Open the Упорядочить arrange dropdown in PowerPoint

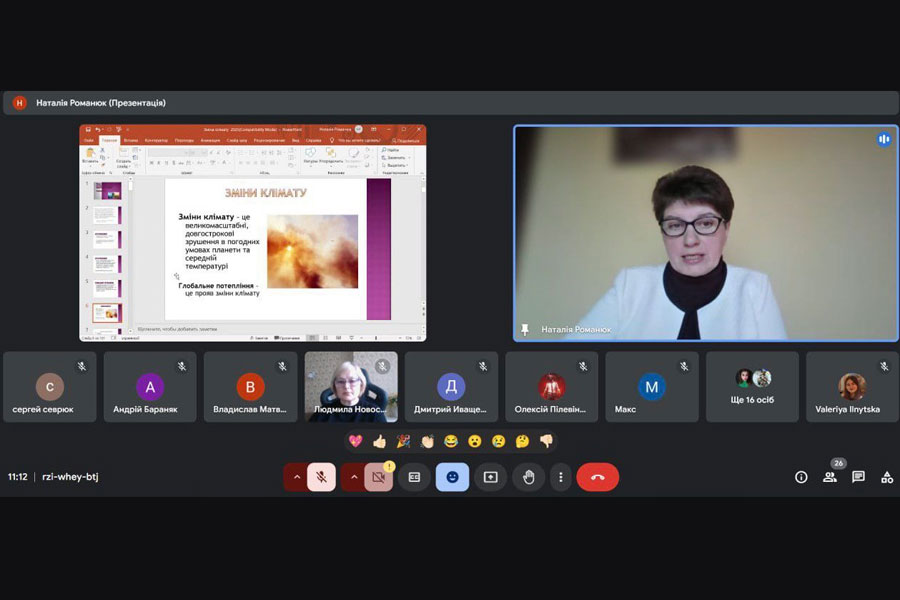click(331, 156)
